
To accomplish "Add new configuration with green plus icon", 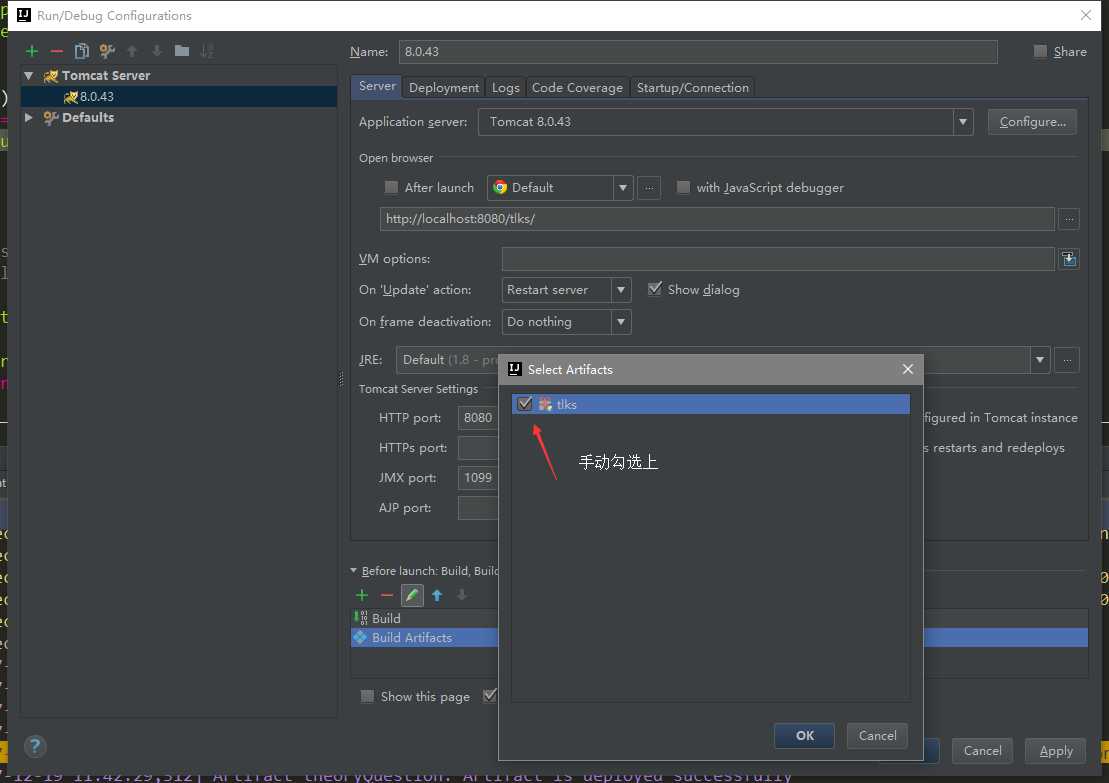I will point(32,51).
